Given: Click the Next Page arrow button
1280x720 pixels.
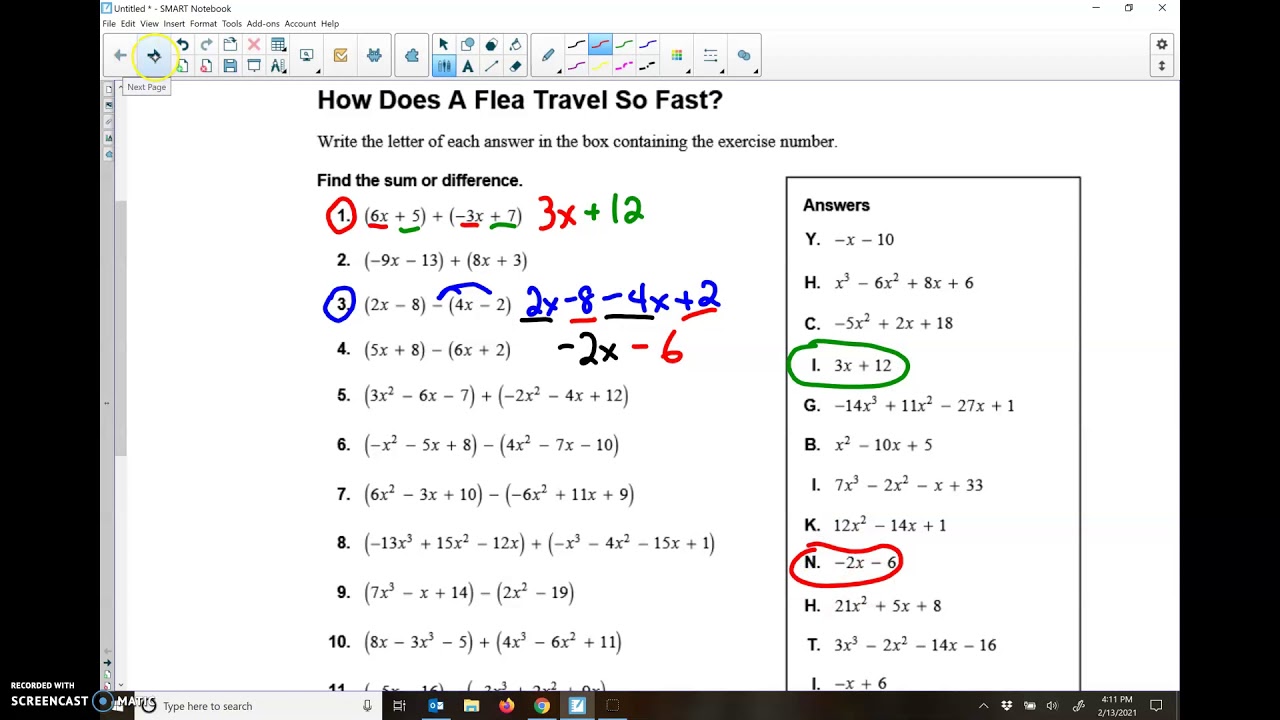Looking at the screenshot, I should point(154,56).
